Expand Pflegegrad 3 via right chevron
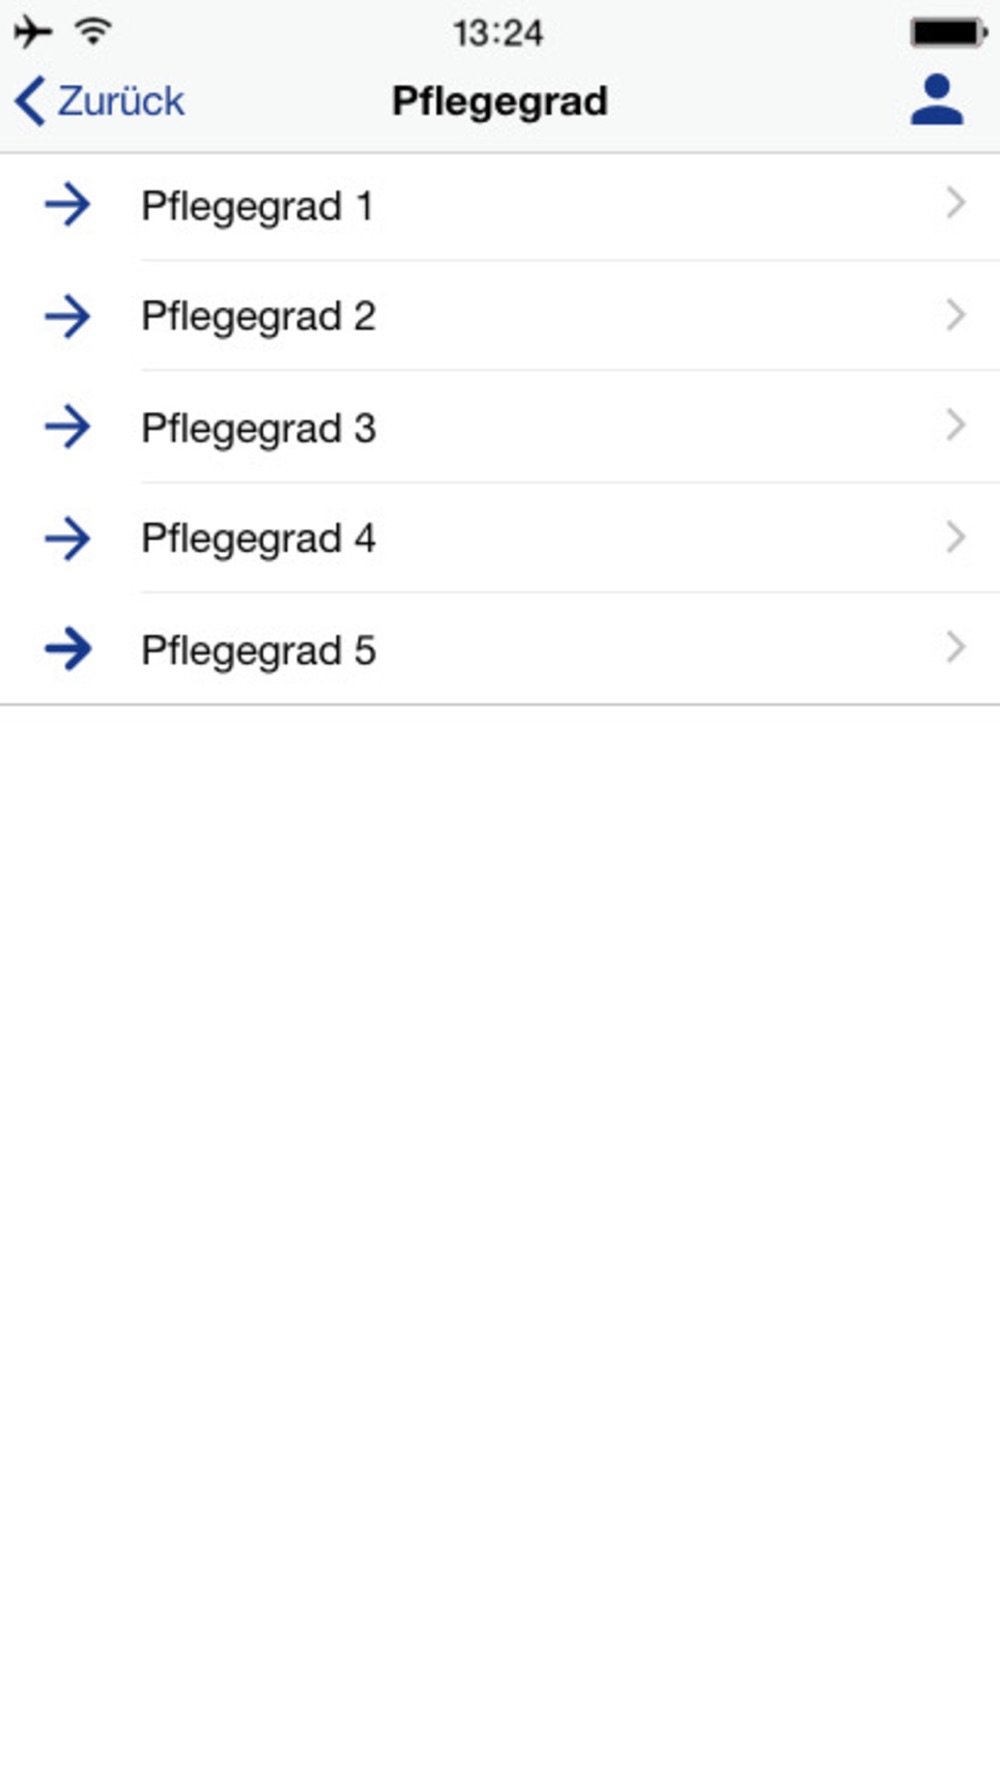The image size is (1000, 1778). (x=955, y=426)
